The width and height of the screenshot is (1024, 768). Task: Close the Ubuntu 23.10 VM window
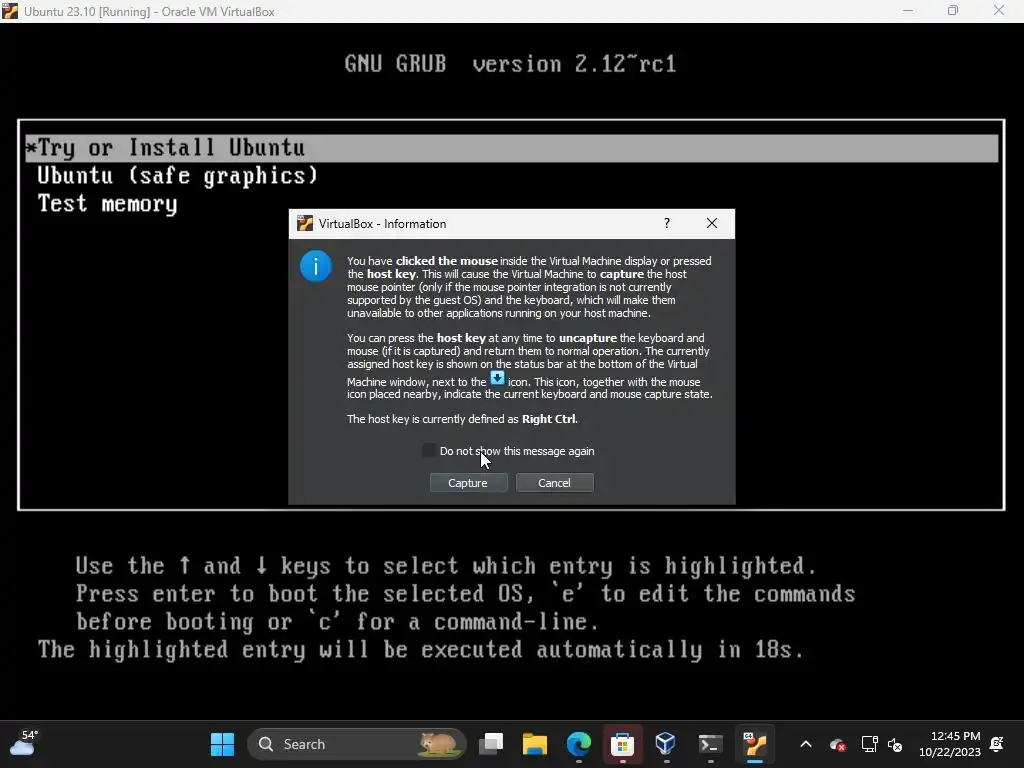tap(999, 11)
